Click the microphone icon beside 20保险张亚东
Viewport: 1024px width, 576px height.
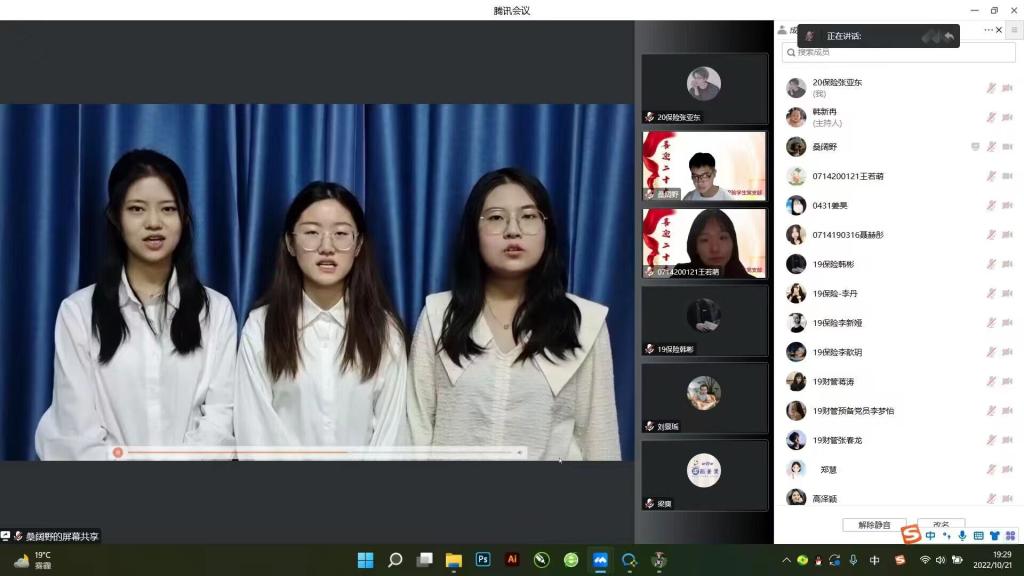(x=991, y=88)
